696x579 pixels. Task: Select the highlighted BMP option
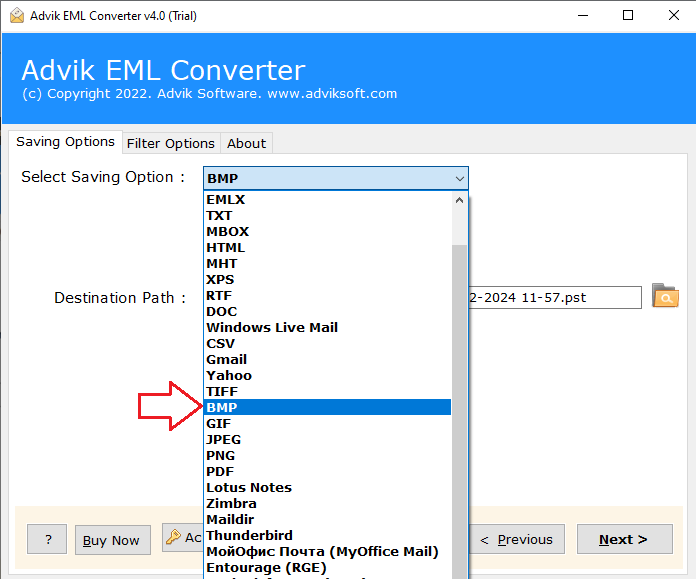click(x=327, y=407)
